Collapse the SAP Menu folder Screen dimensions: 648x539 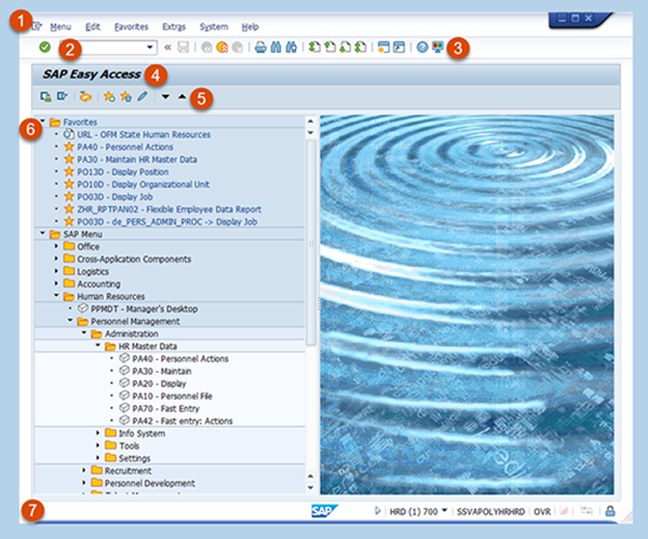pyautogui.click(x=43, y=234)
